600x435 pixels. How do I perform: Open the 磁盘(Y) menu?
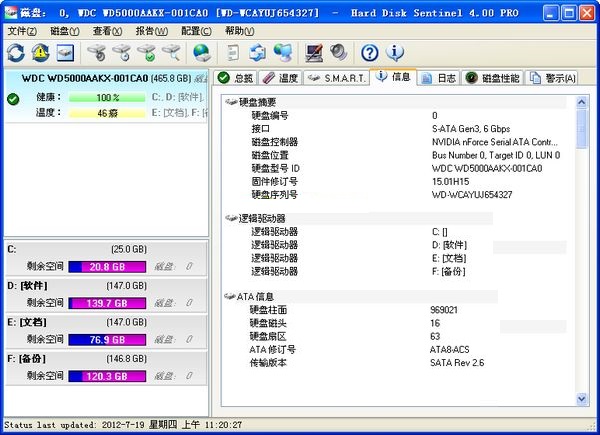pos(65,31)
